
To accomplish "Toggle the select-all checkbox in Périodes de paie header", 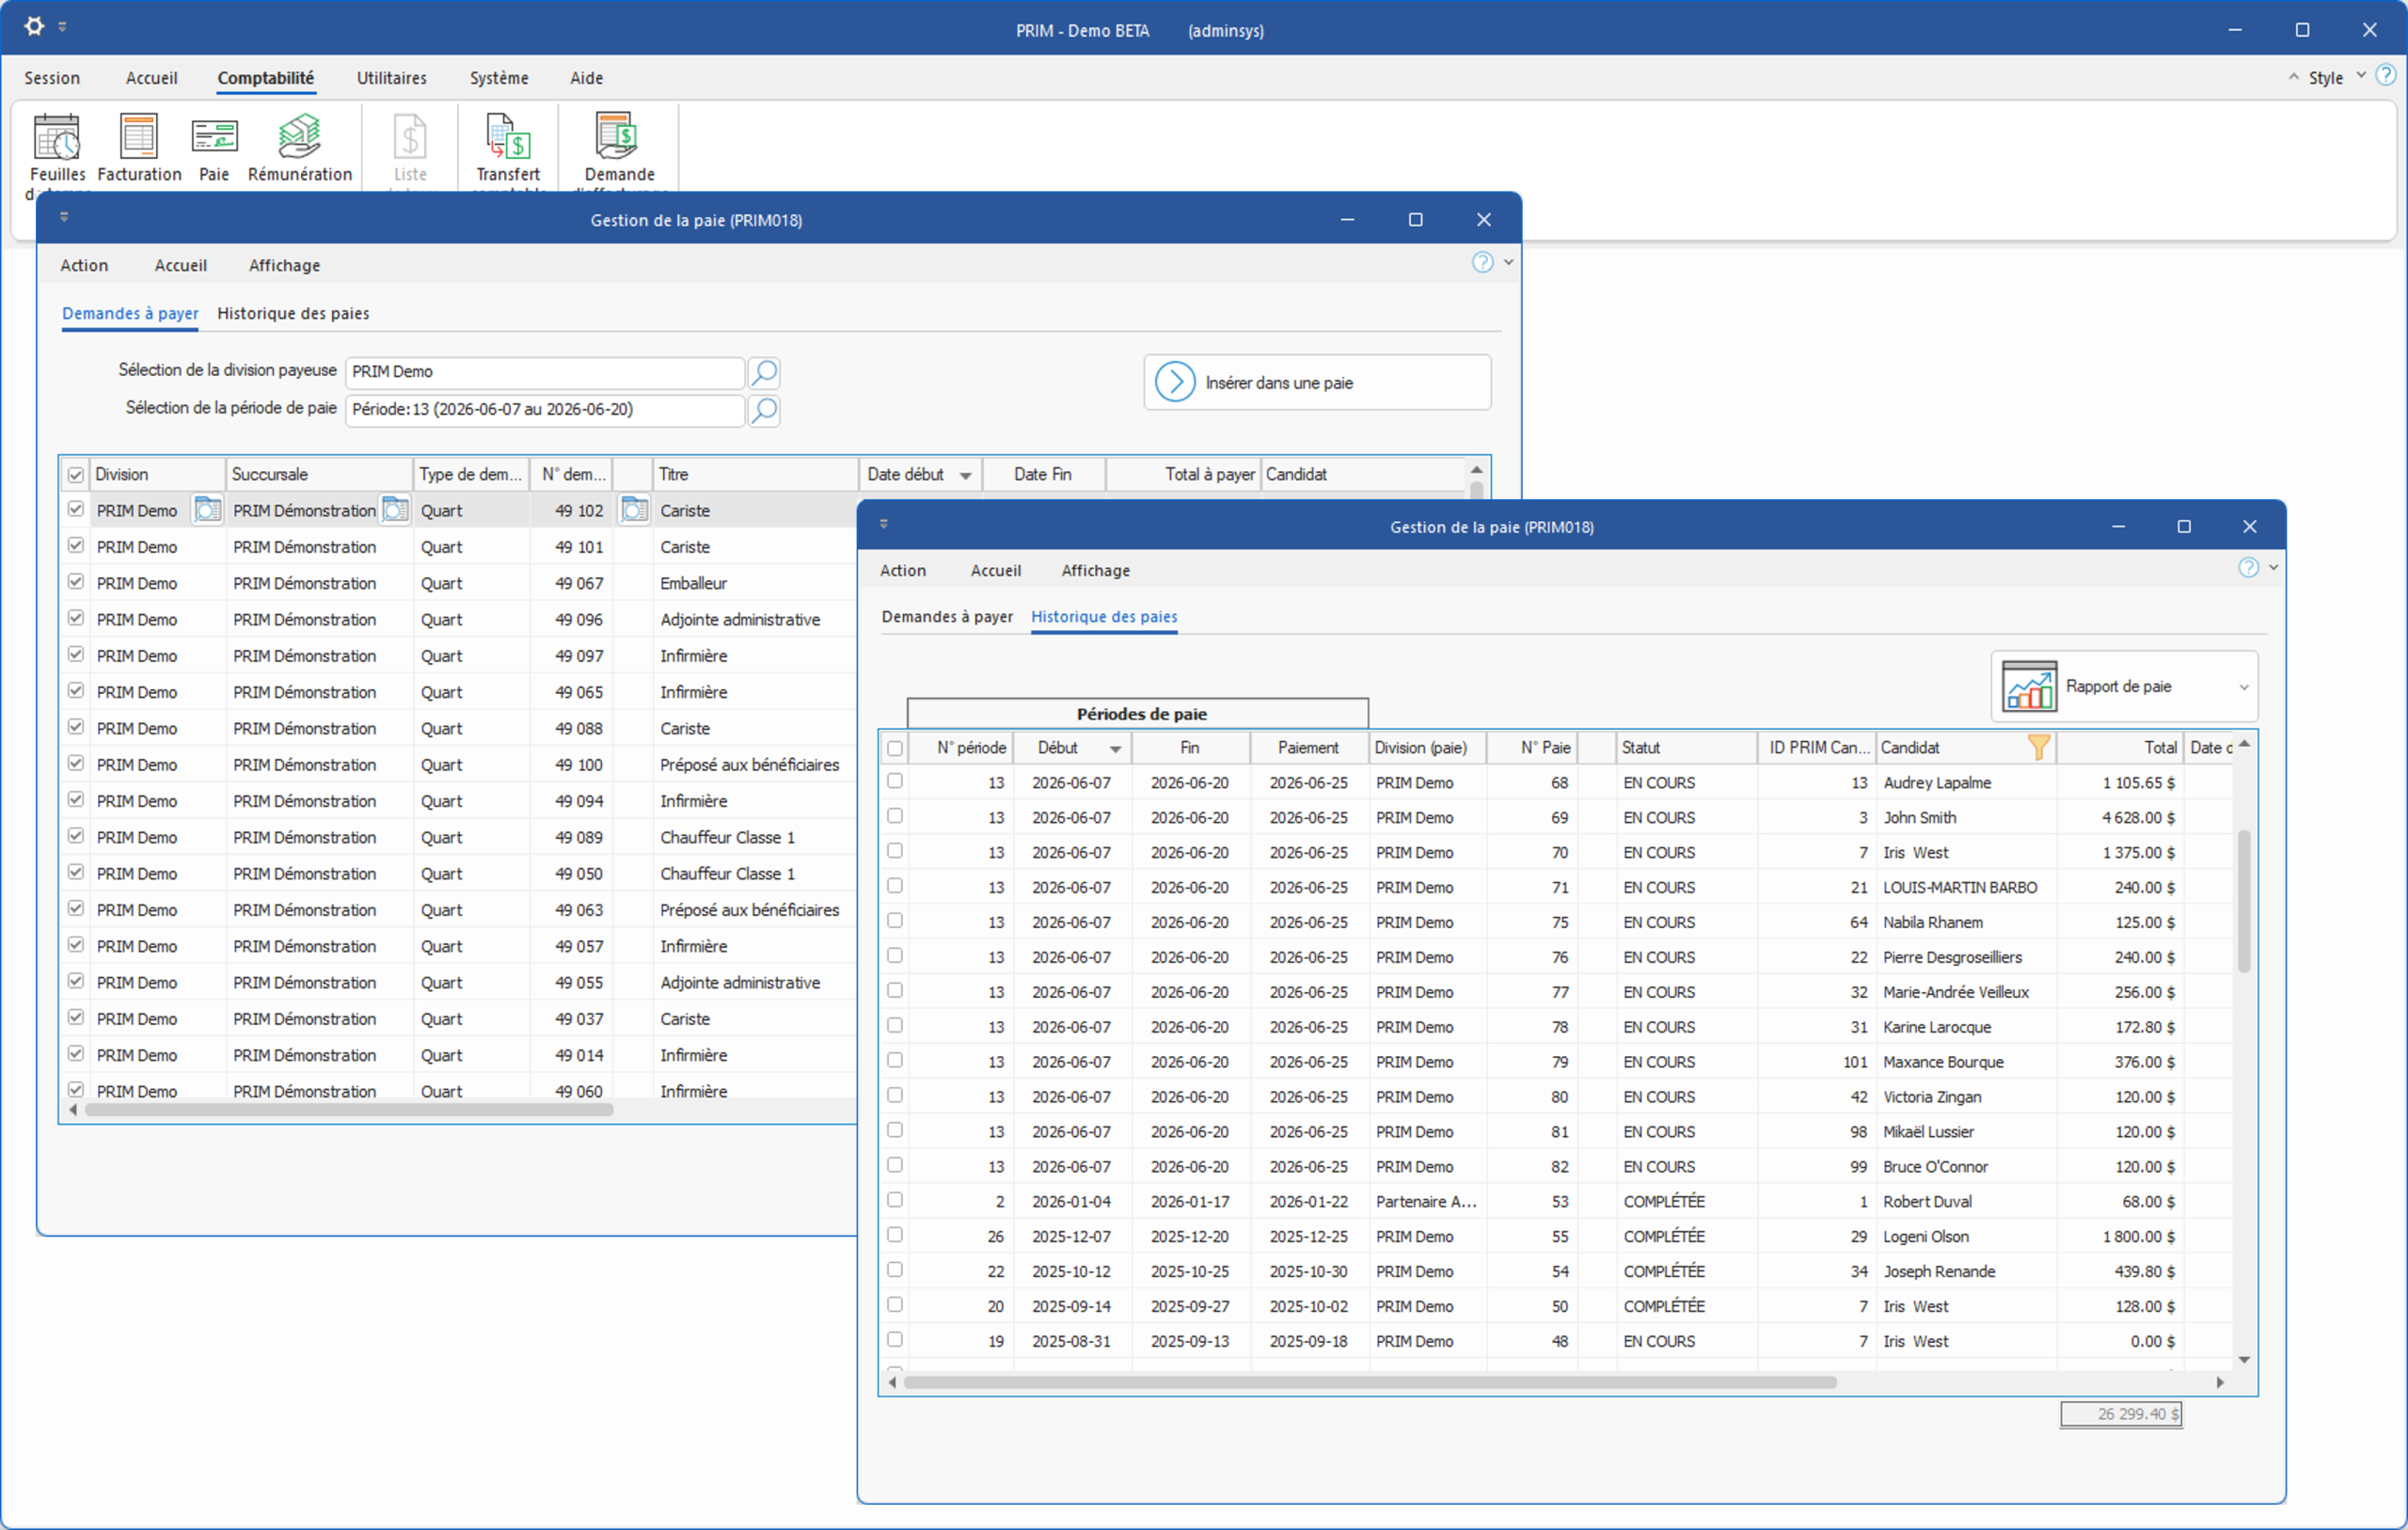I will [895, 748].
